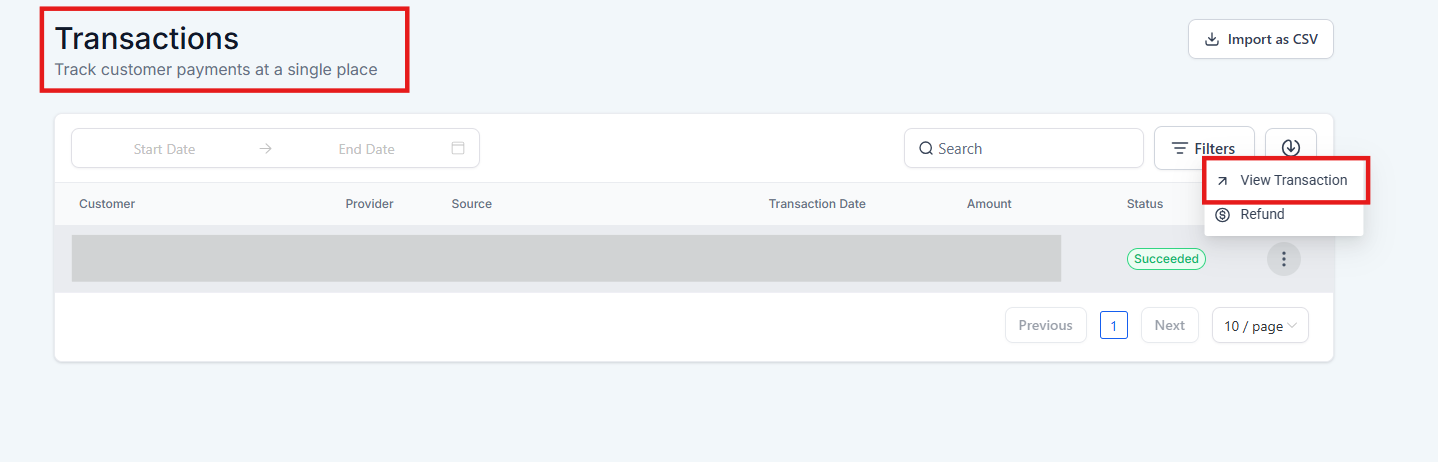Click the Succeeded status badge
Viewport: 1438px width, 462px height.
coord(1166,259)
